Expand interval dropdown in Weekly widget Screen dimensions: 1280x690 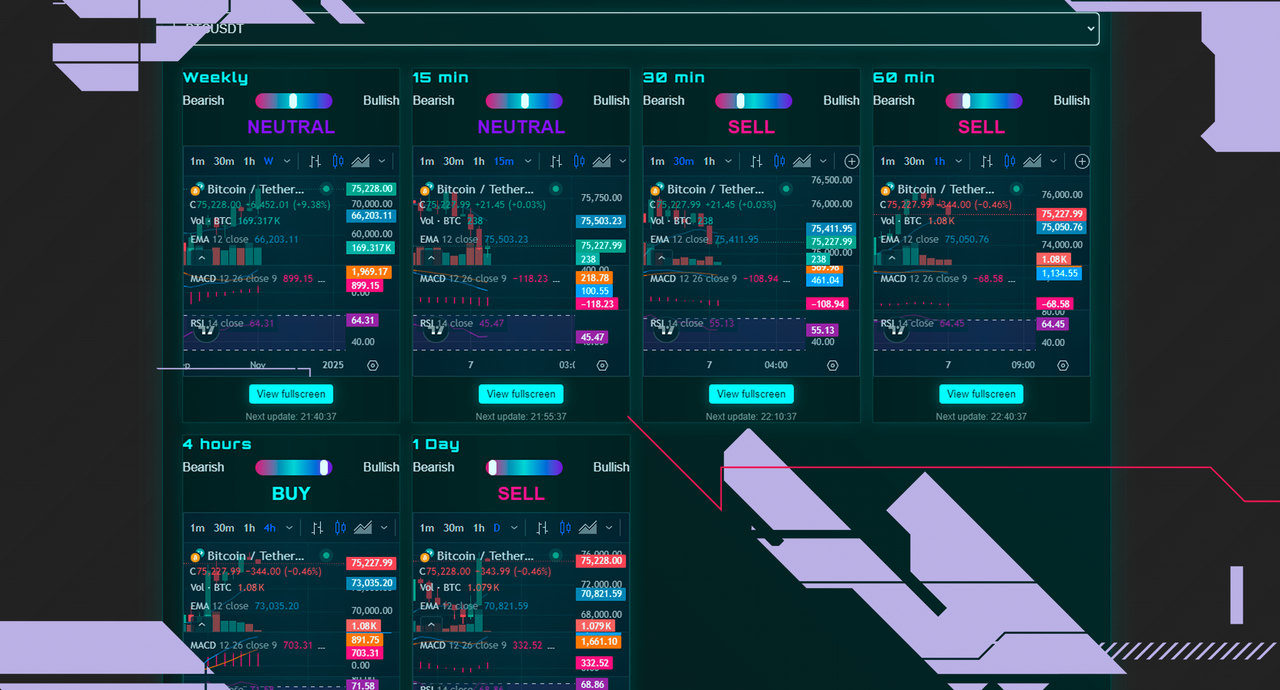[287, 161]
